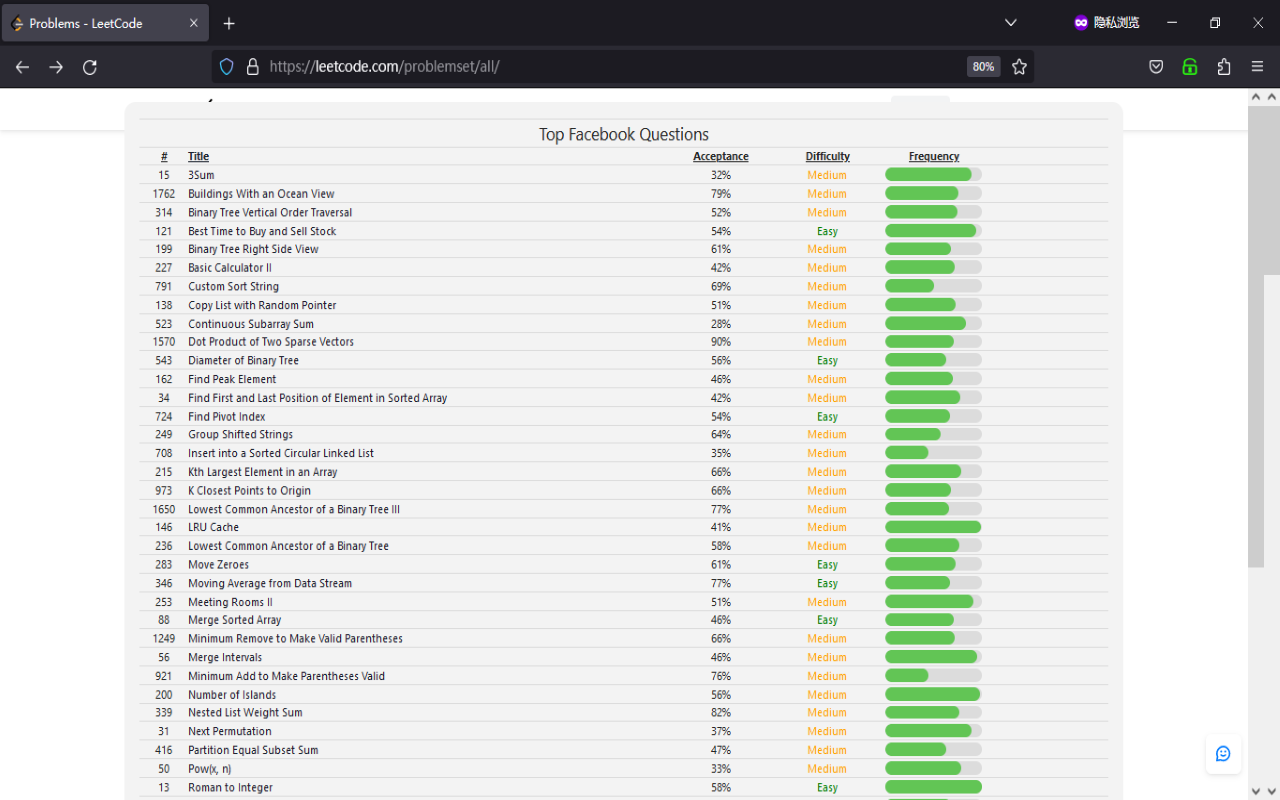Open Diameter of Binary Tree

[243, 360]
